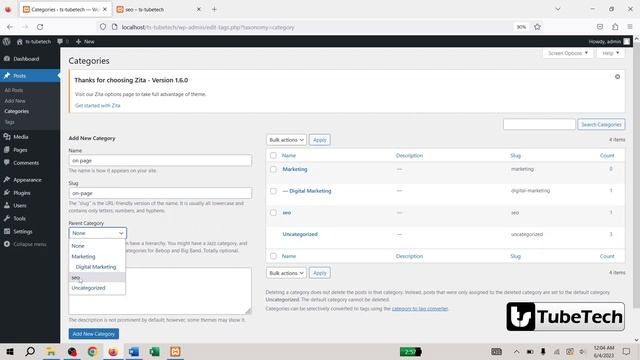Open Windows Start menu

pyautogui.click(x=9, y=351)
